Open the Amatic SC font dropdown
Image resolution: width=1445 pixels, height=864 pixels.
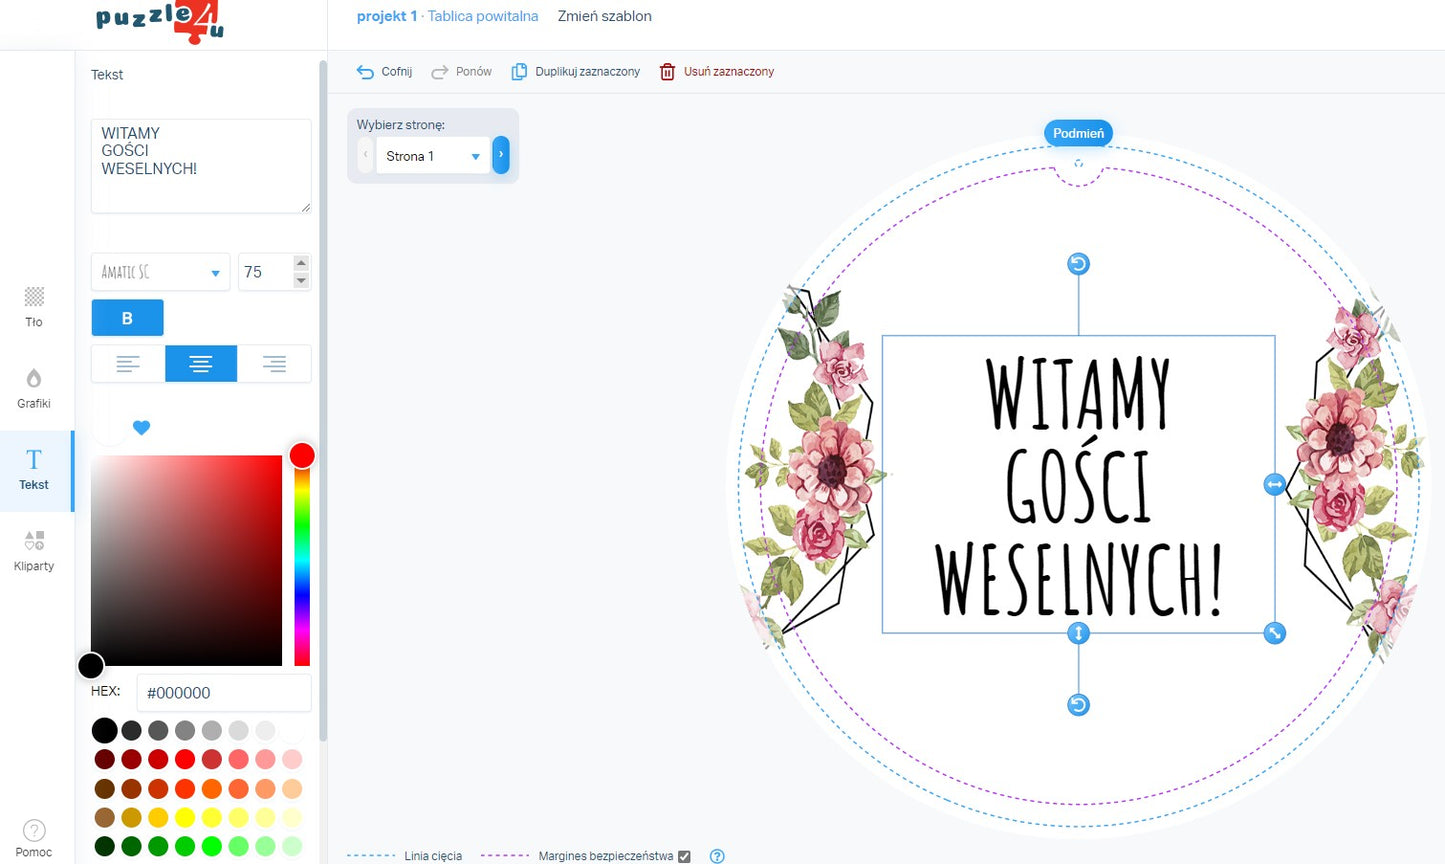160,272
